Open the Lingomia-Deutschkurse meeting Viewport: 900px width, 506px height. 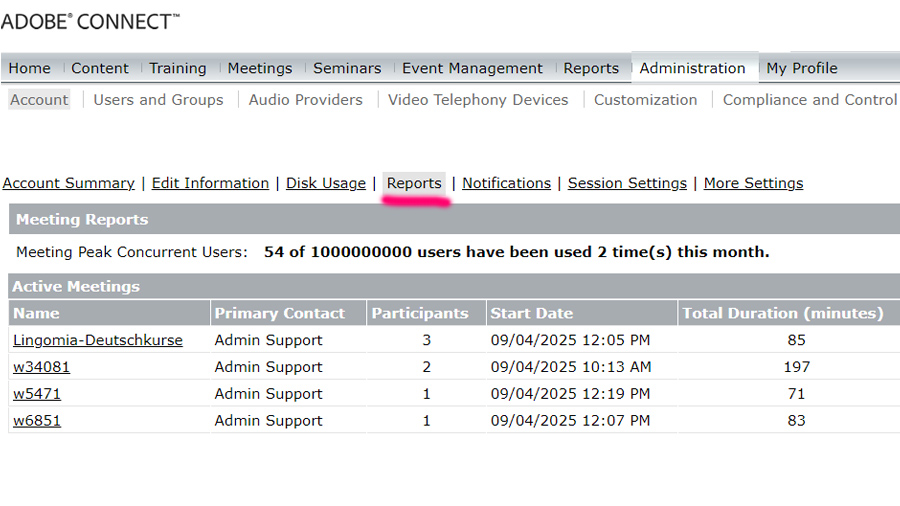click(x=98, y=340)
